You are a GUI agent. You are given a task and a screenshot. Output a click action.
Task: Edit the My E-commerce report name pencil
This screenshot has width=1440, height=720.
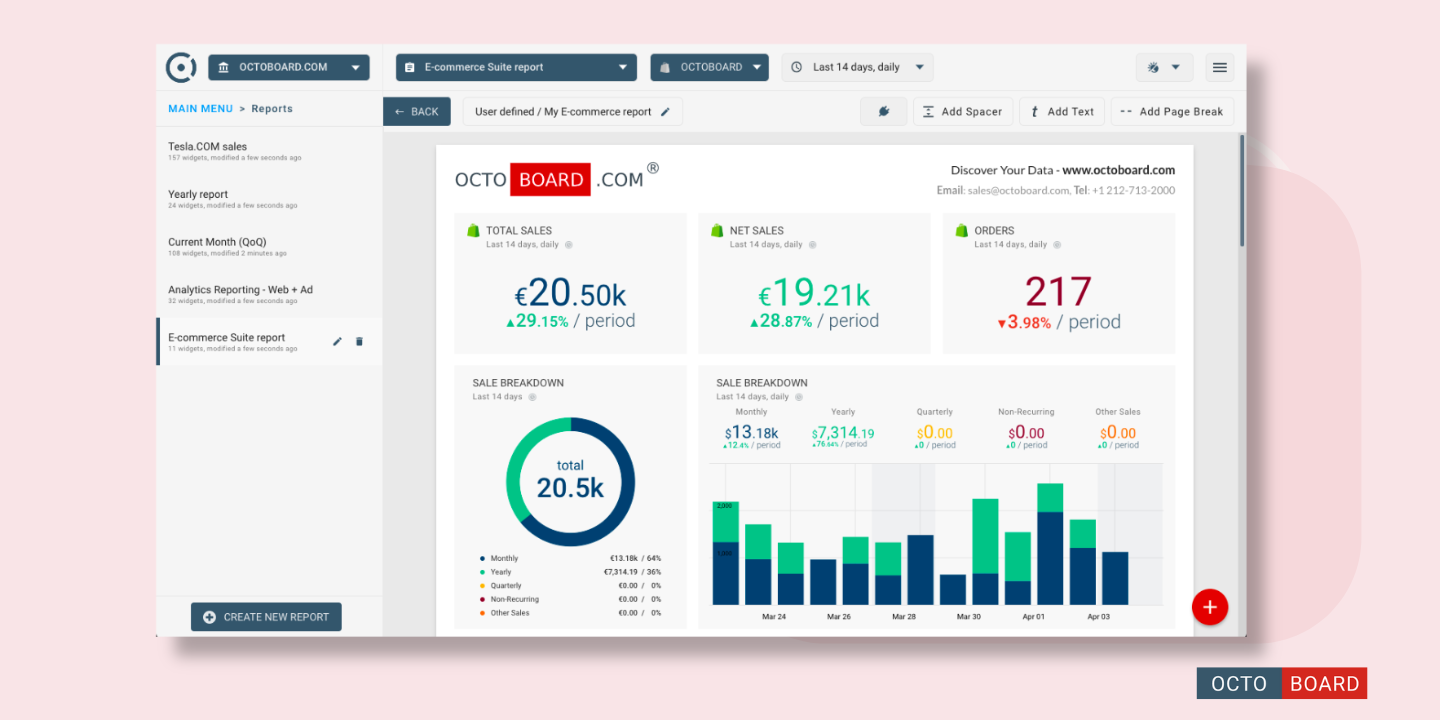pyautogui.click(x=666, y=112)
